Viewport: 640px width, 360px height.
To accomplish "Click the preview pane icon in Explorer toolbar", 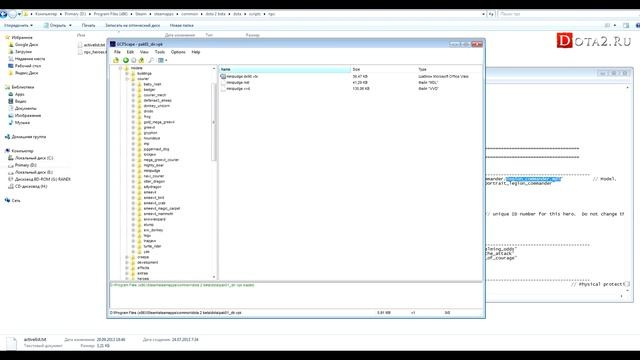I will click(626, 25).
